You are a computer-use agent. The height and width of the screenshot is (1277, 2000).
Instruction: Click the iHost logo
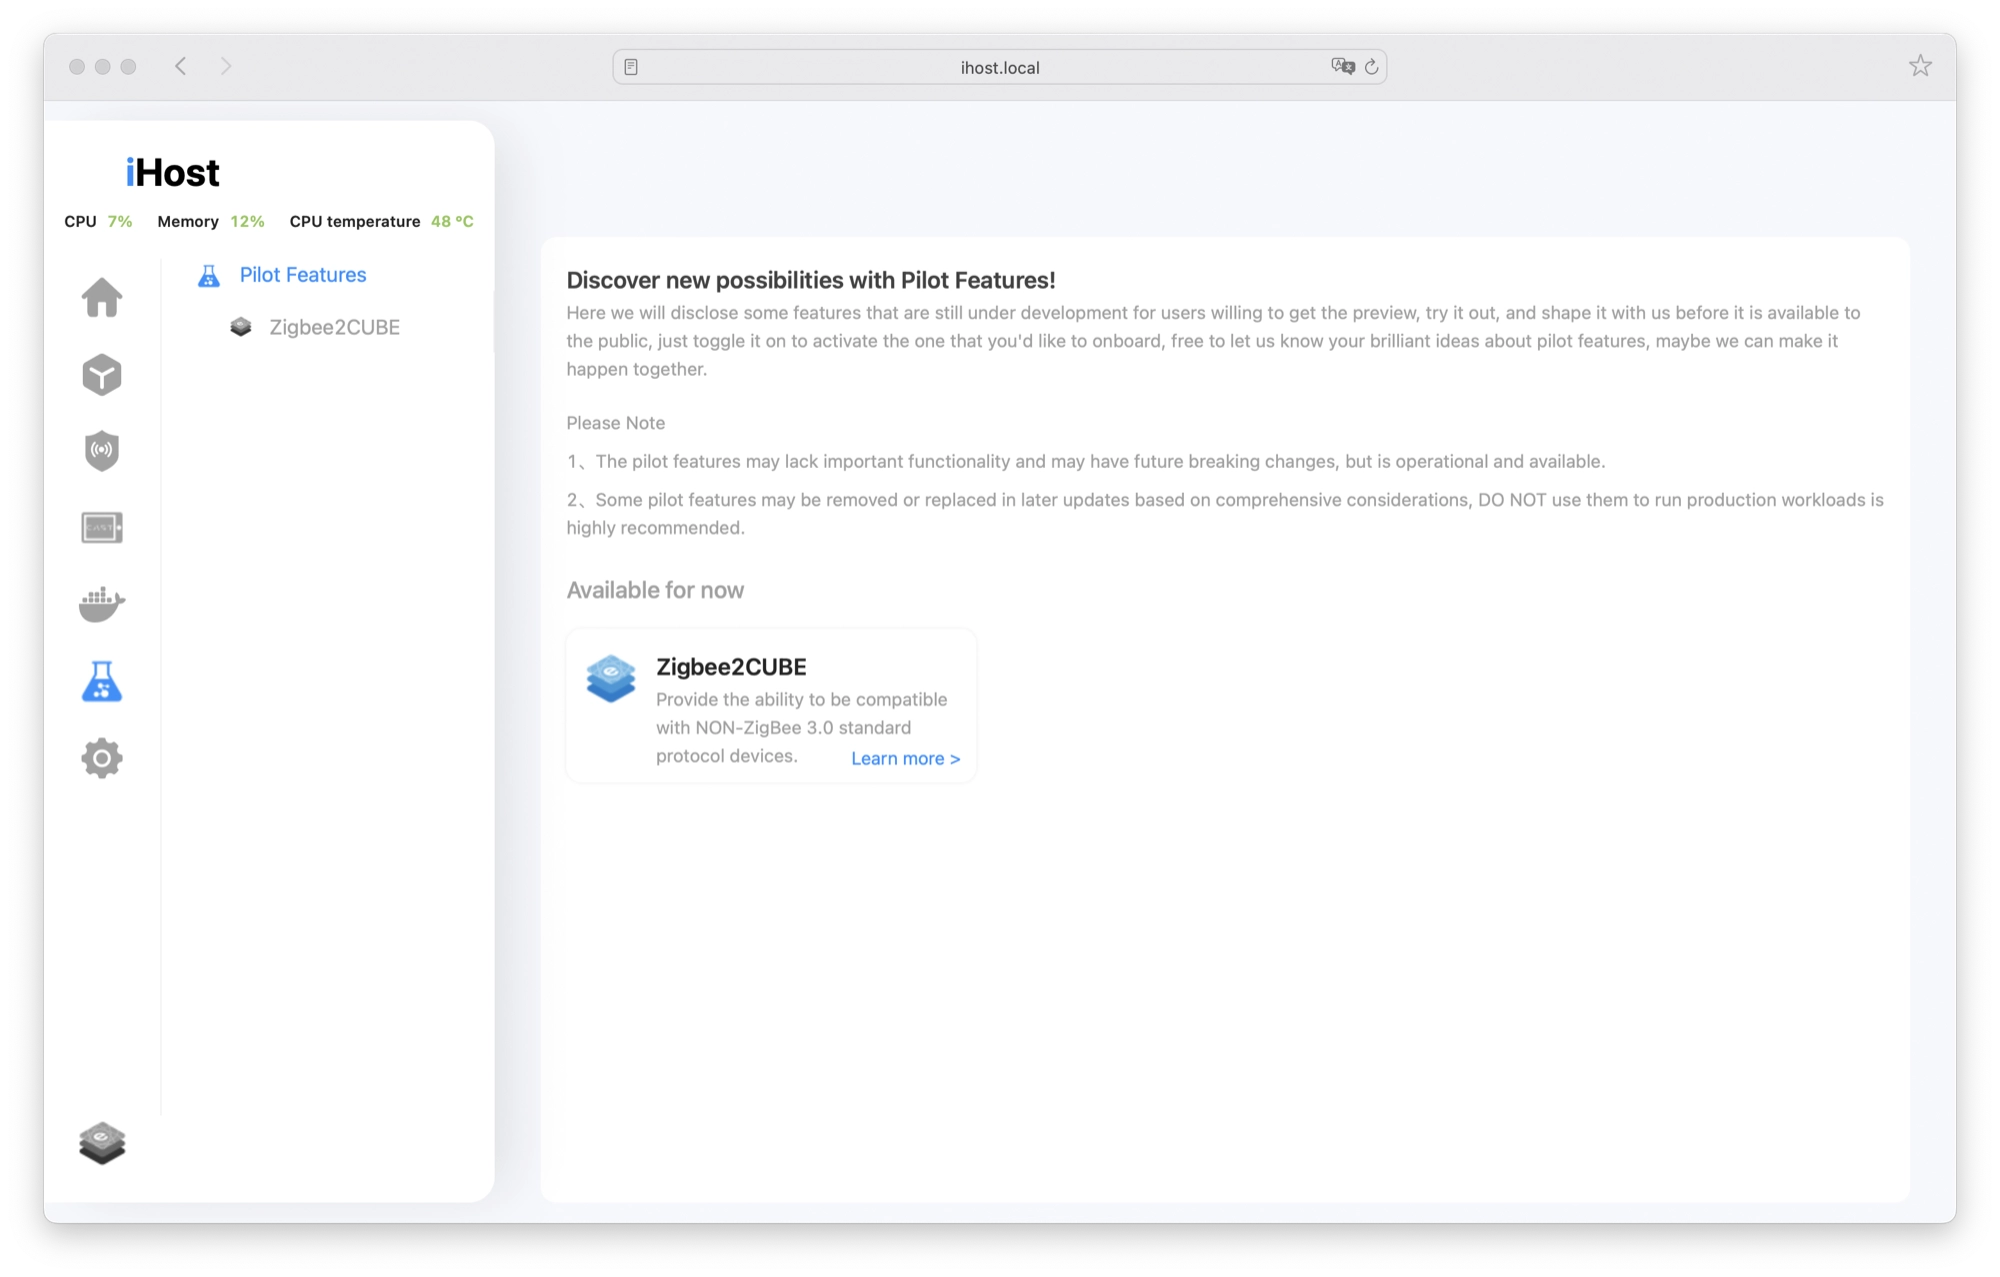(x=172, y=173)
